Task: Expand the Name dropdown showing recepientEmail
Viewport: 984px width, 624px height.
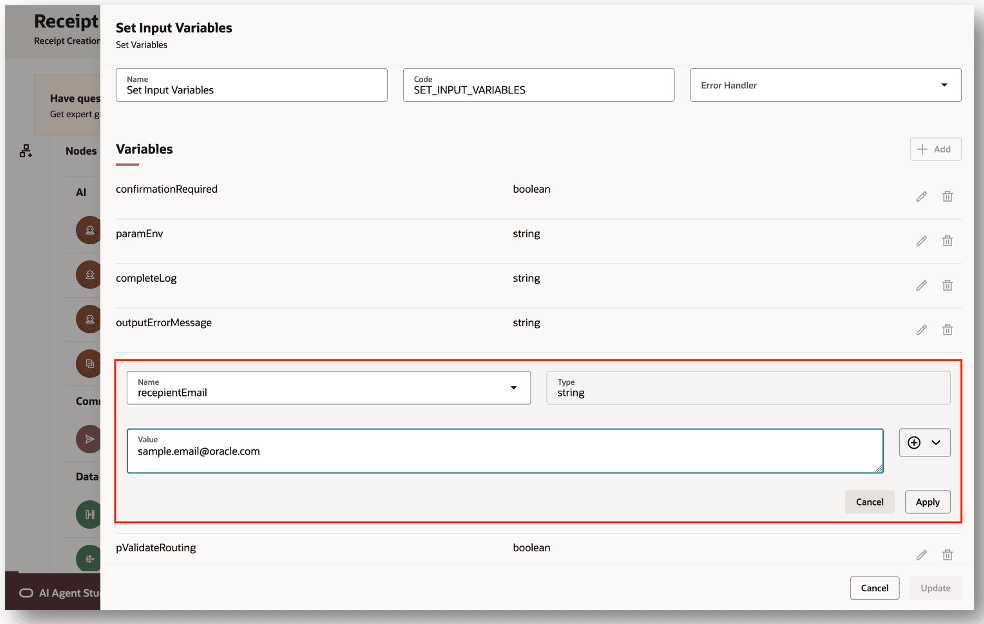Action: 515,387
